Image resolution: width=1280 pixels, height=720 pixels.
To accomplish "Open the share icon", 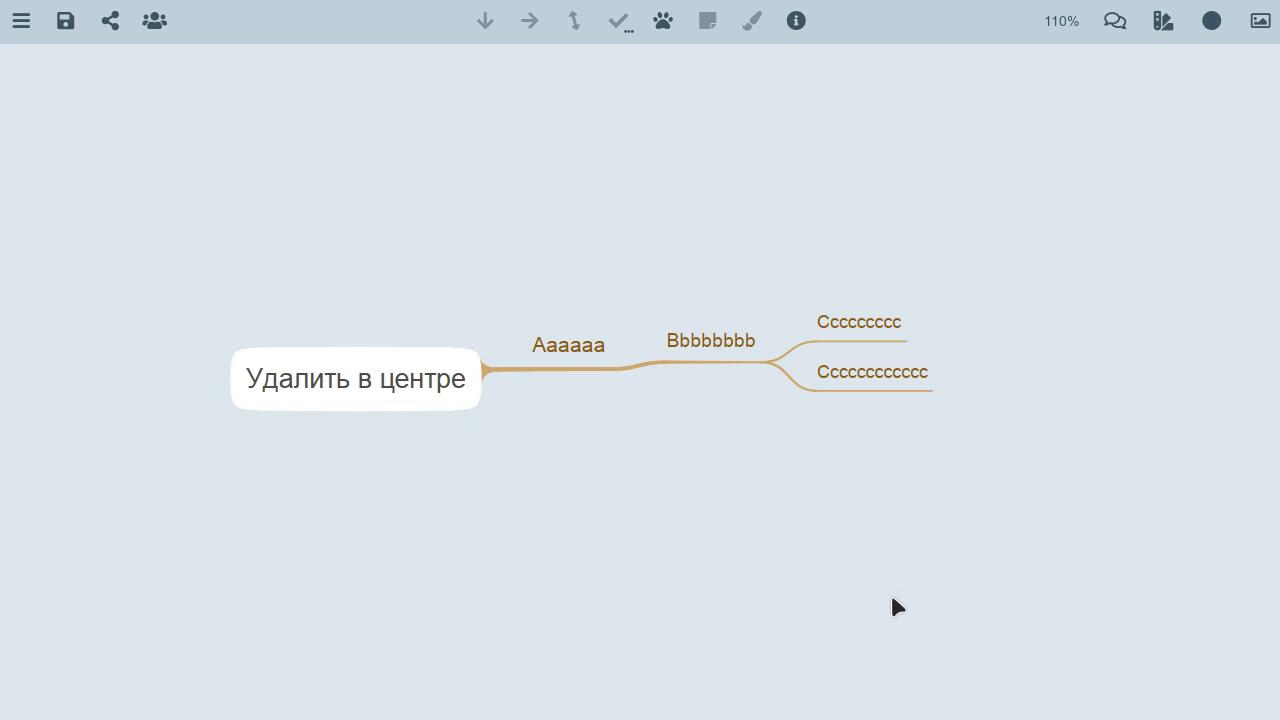I will click(110, 21).
